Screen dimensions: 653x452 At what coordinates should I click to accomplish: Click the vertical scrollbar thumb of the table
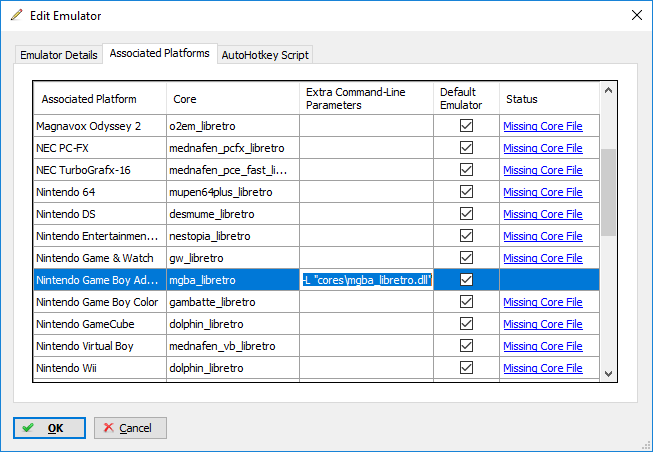coord(608,192)
